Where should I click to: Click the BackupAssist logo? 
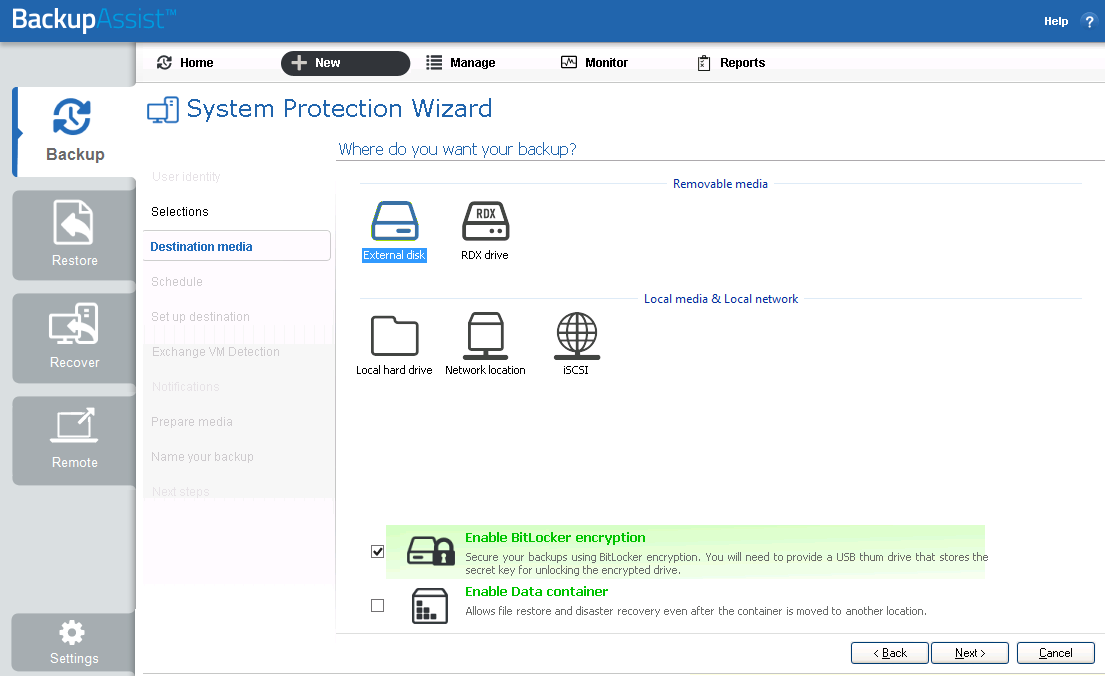pos(94,19)
